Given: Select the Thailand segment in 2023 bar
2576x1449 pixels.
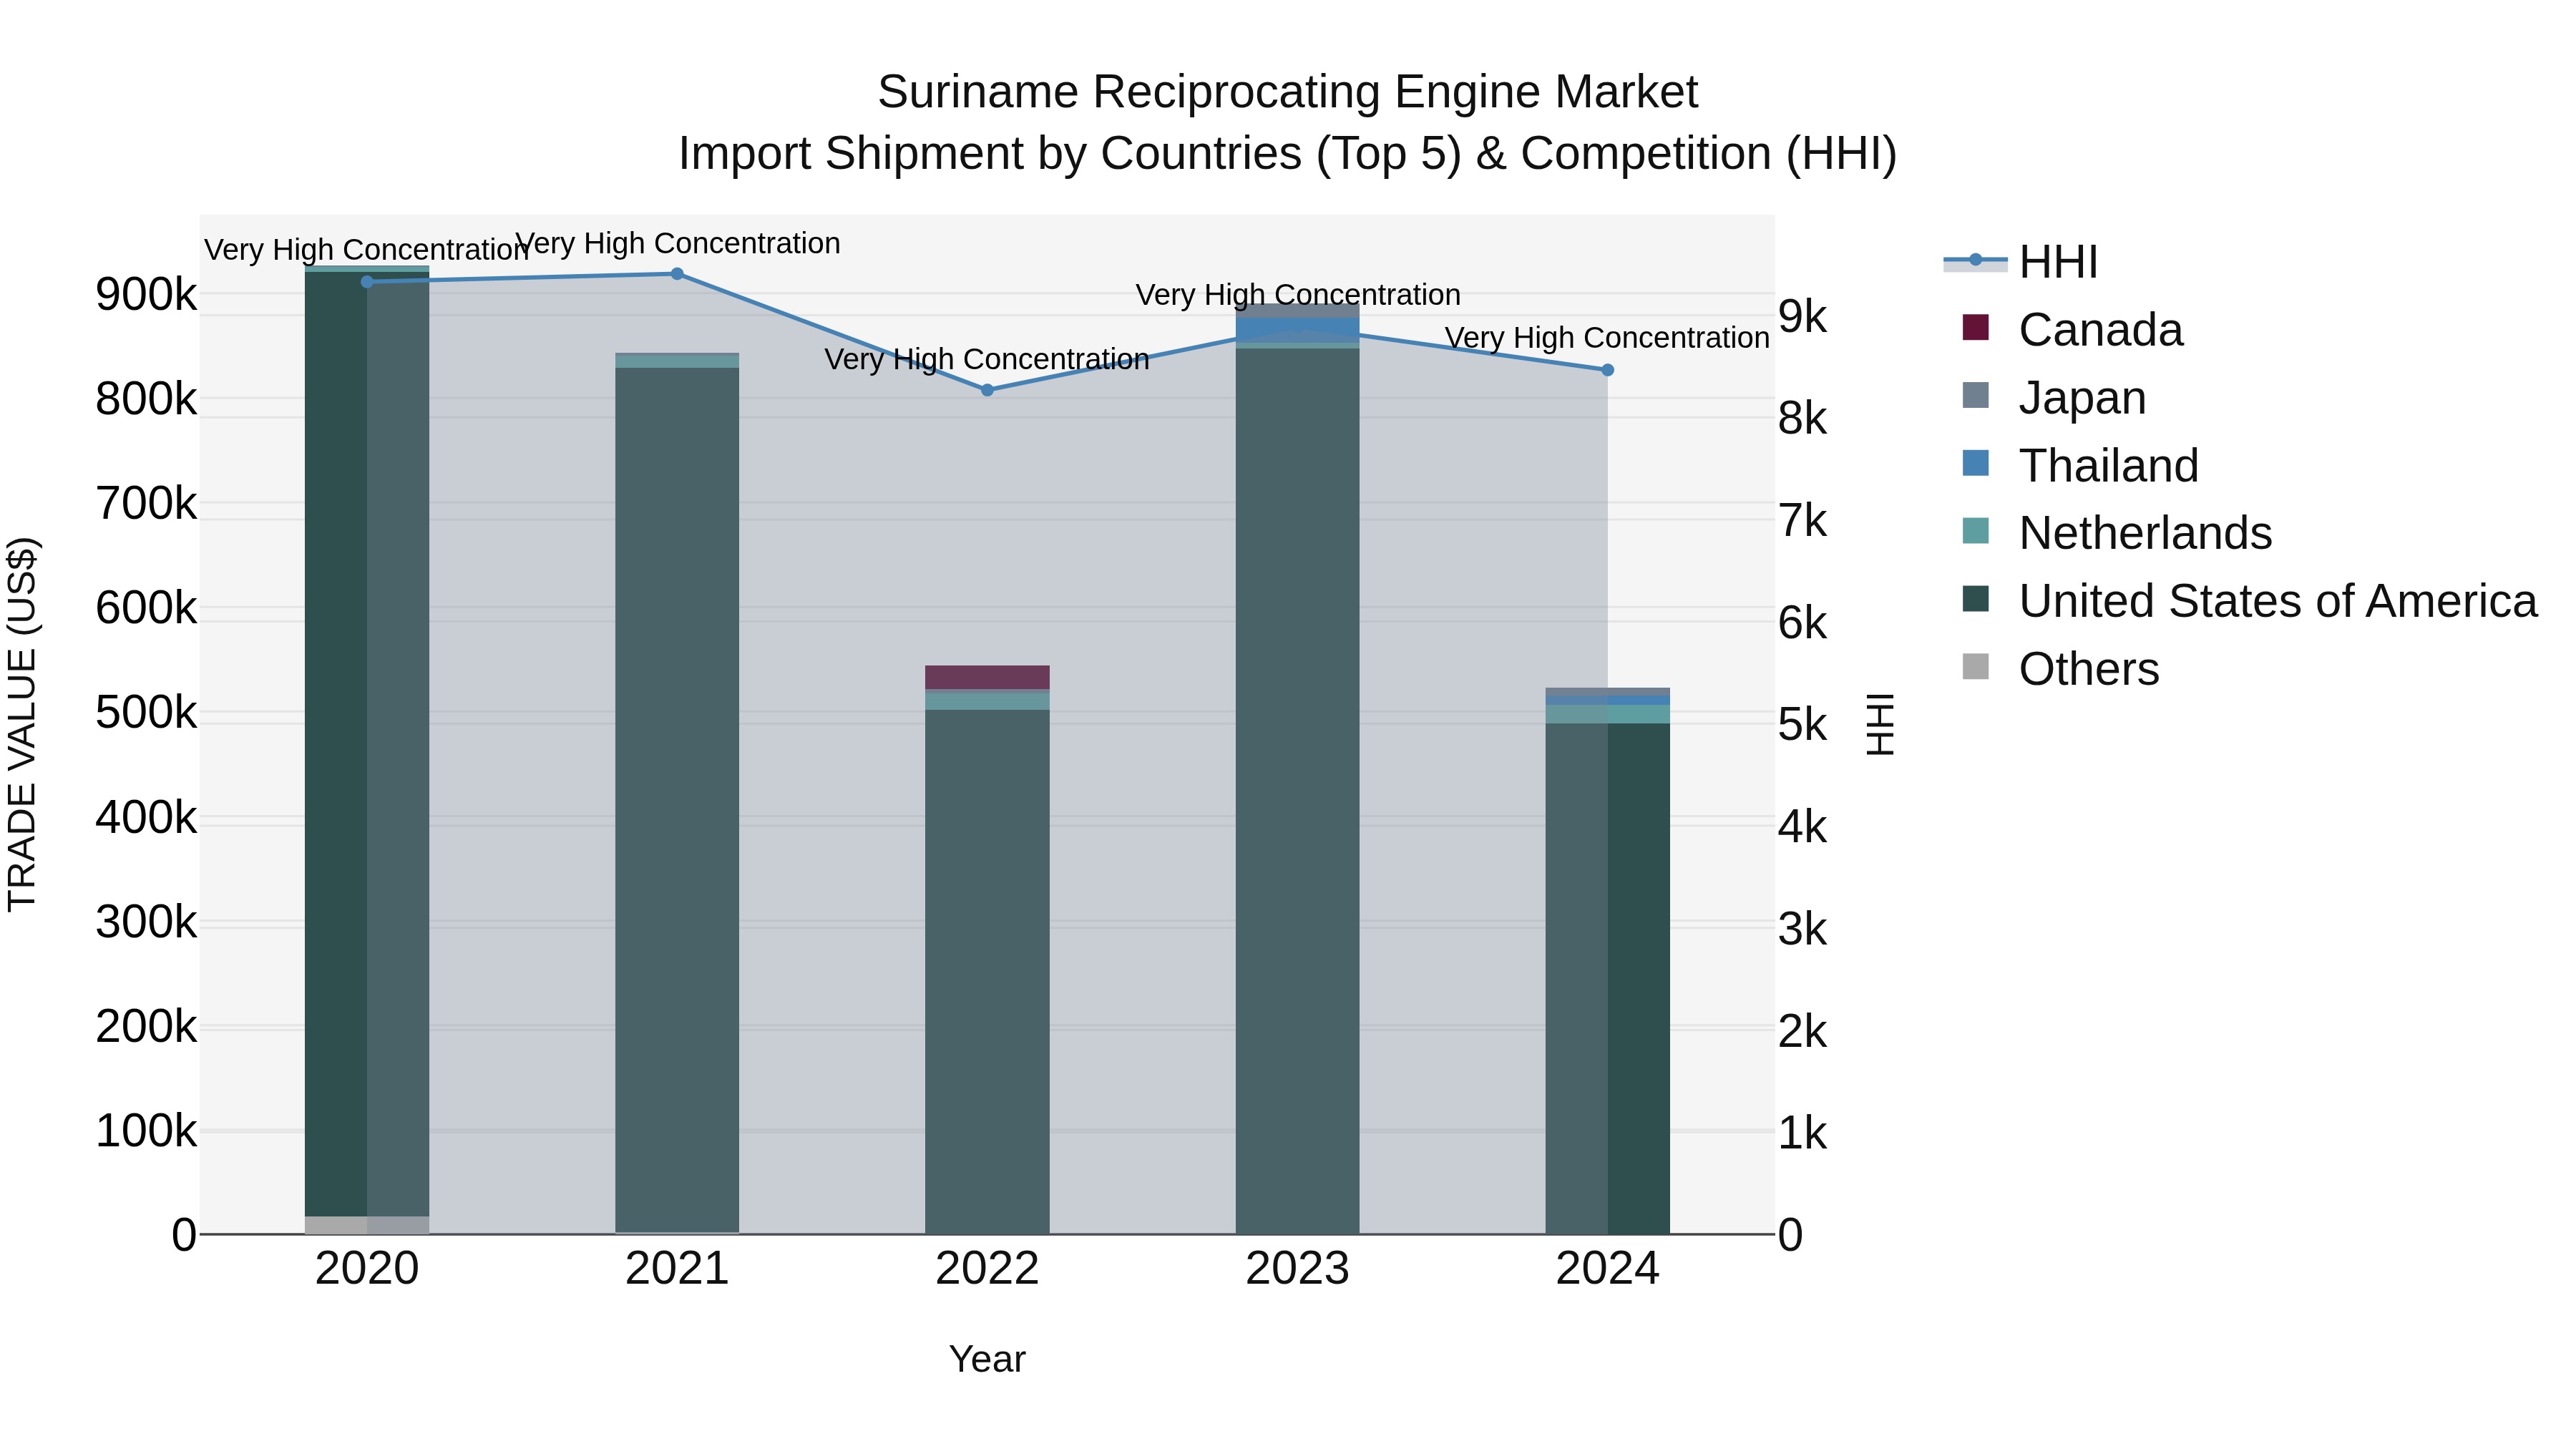Looking at the screenshot, I should (1297, 330).
